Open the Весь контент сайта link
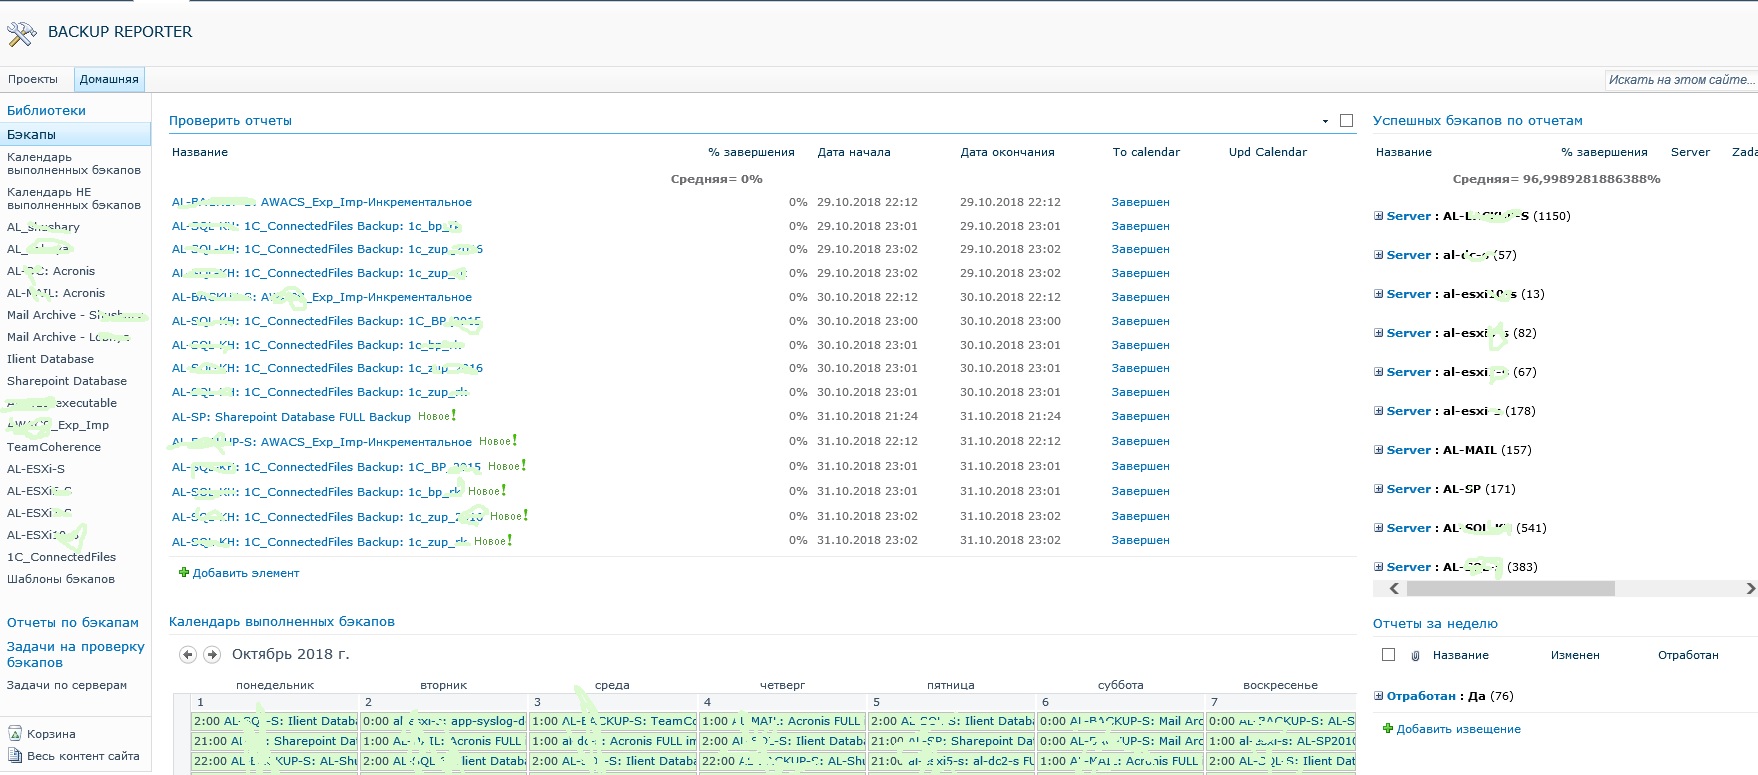The image size is (1758, 775). (83, 756)
